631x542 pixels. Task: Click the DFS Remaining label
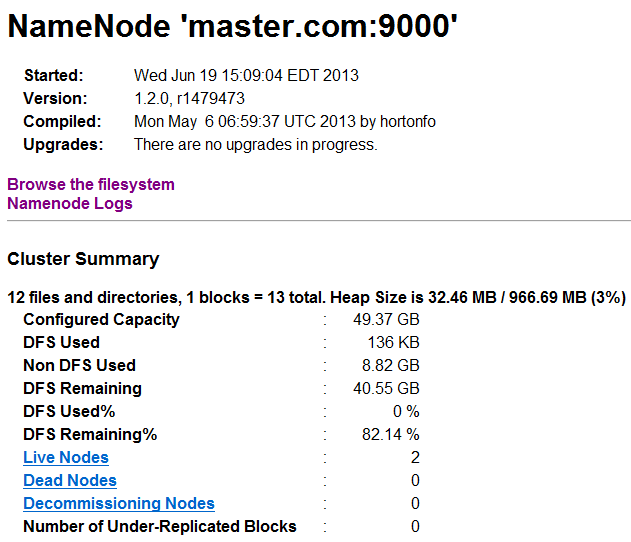point(82,389)
